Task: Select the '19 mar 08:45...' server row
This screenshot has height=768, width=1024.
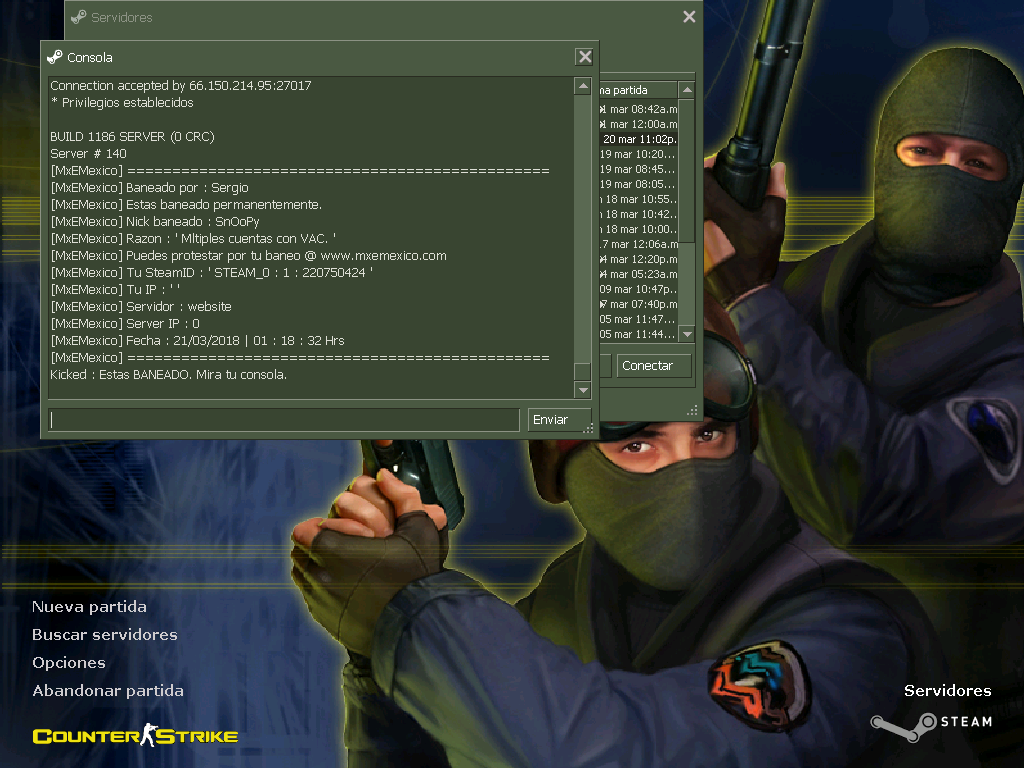Action: click(638, 169)
